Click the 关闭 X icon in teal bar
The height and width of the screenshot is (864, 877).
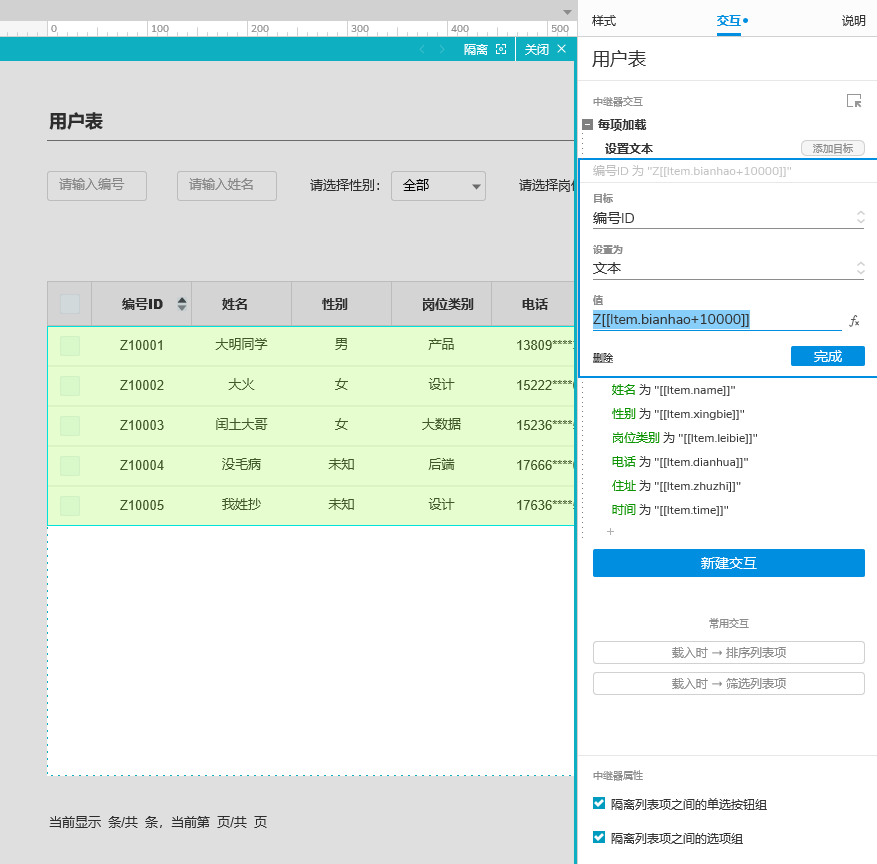pos(562,49)
